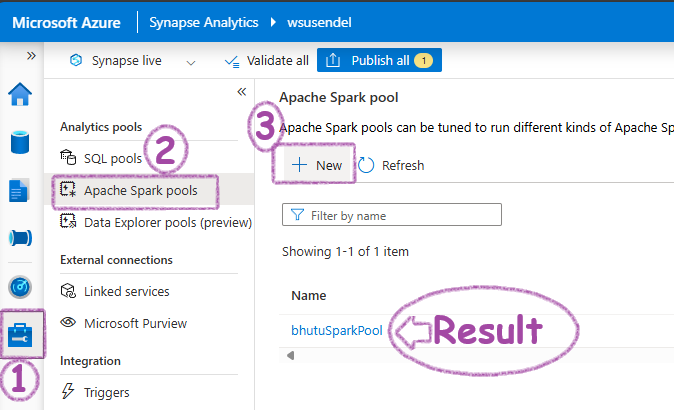The image size is (674, 410).
Task: Open Linked services
Action: tap(126, 291)
